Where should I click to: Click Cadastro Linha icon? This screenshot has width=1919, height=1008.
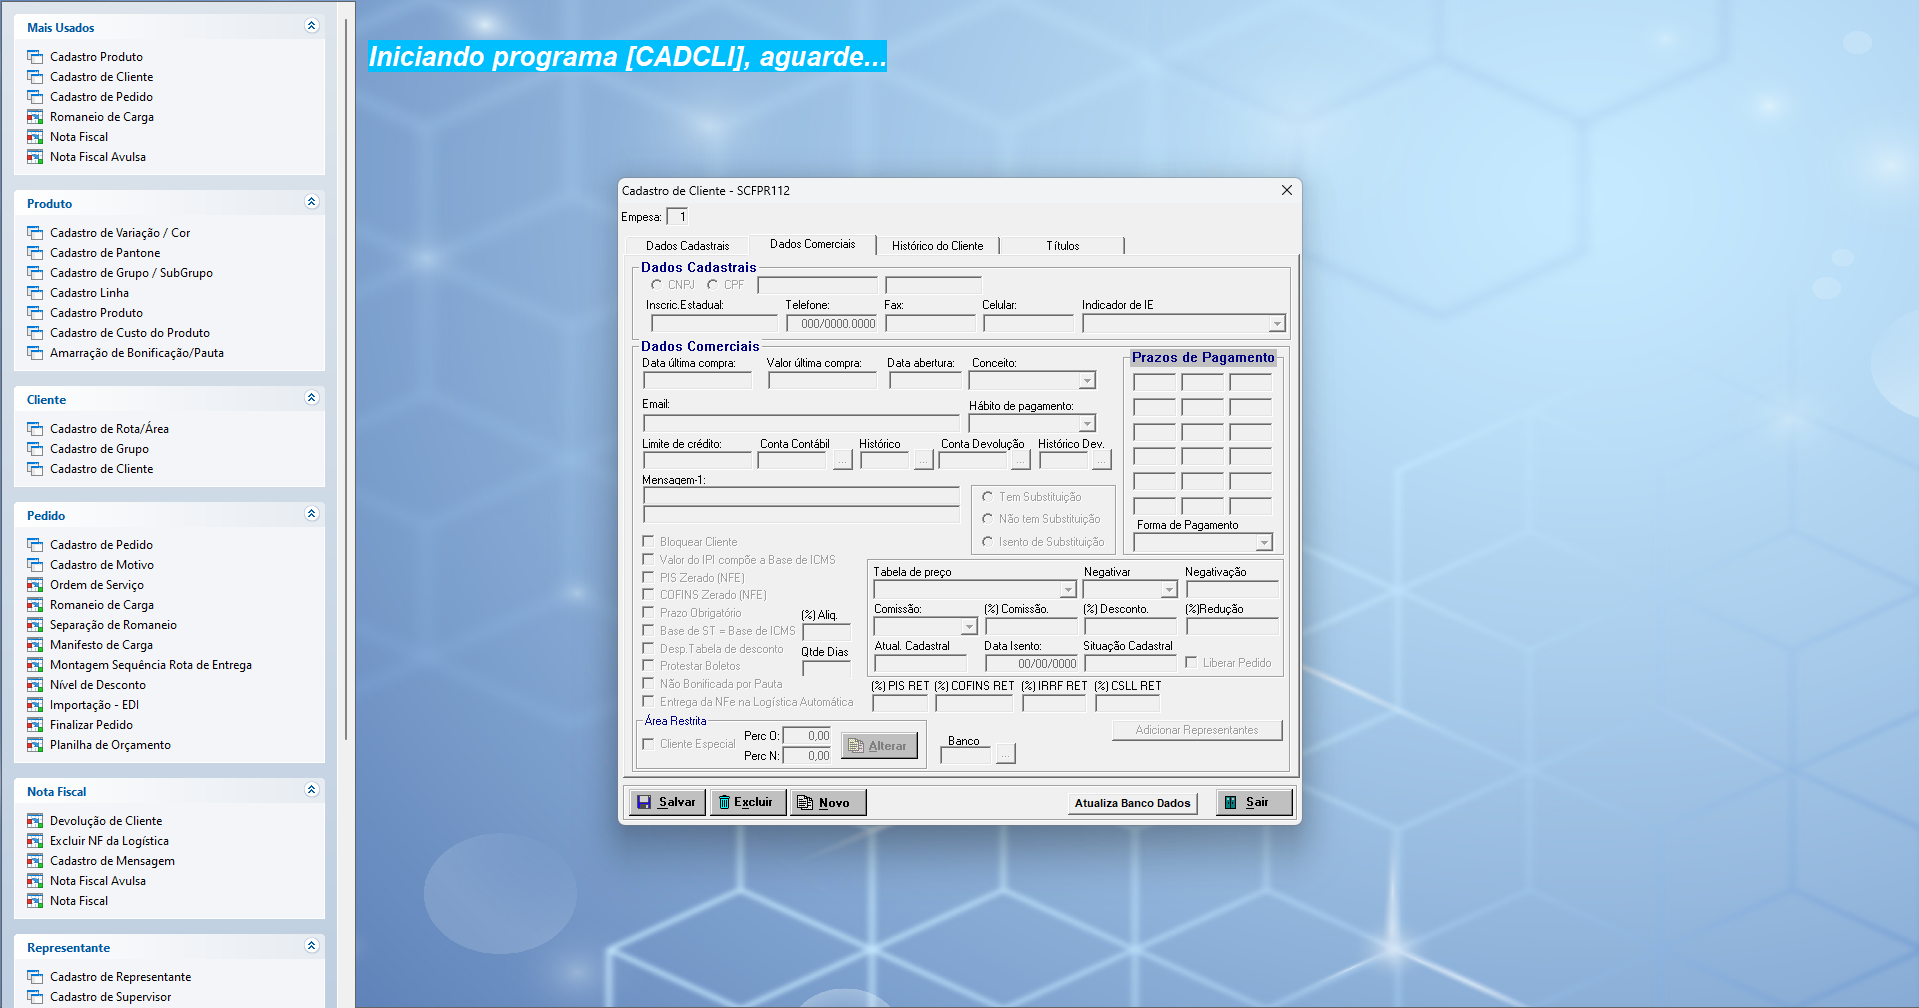click(x=35, y=293)
